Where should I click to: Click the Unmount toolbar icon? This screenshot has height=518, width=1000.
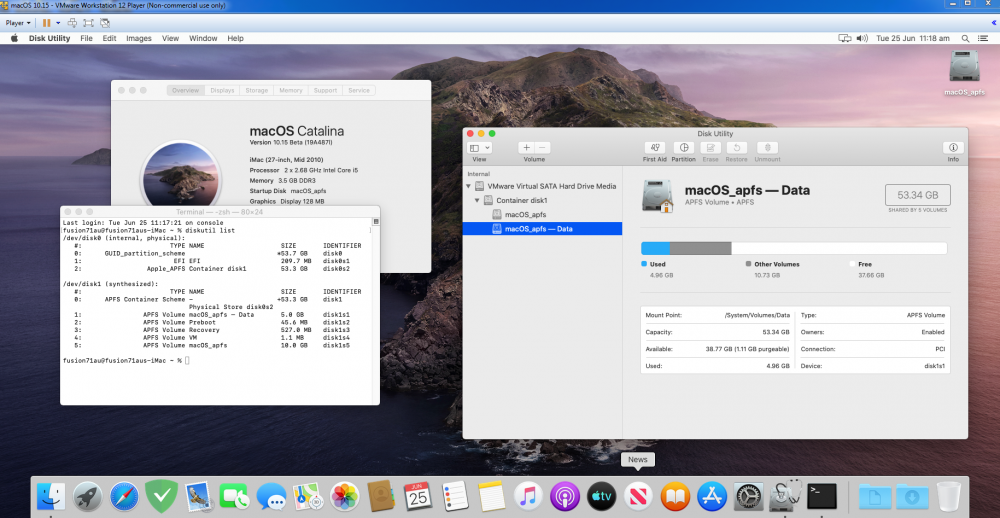coord(767,148)
